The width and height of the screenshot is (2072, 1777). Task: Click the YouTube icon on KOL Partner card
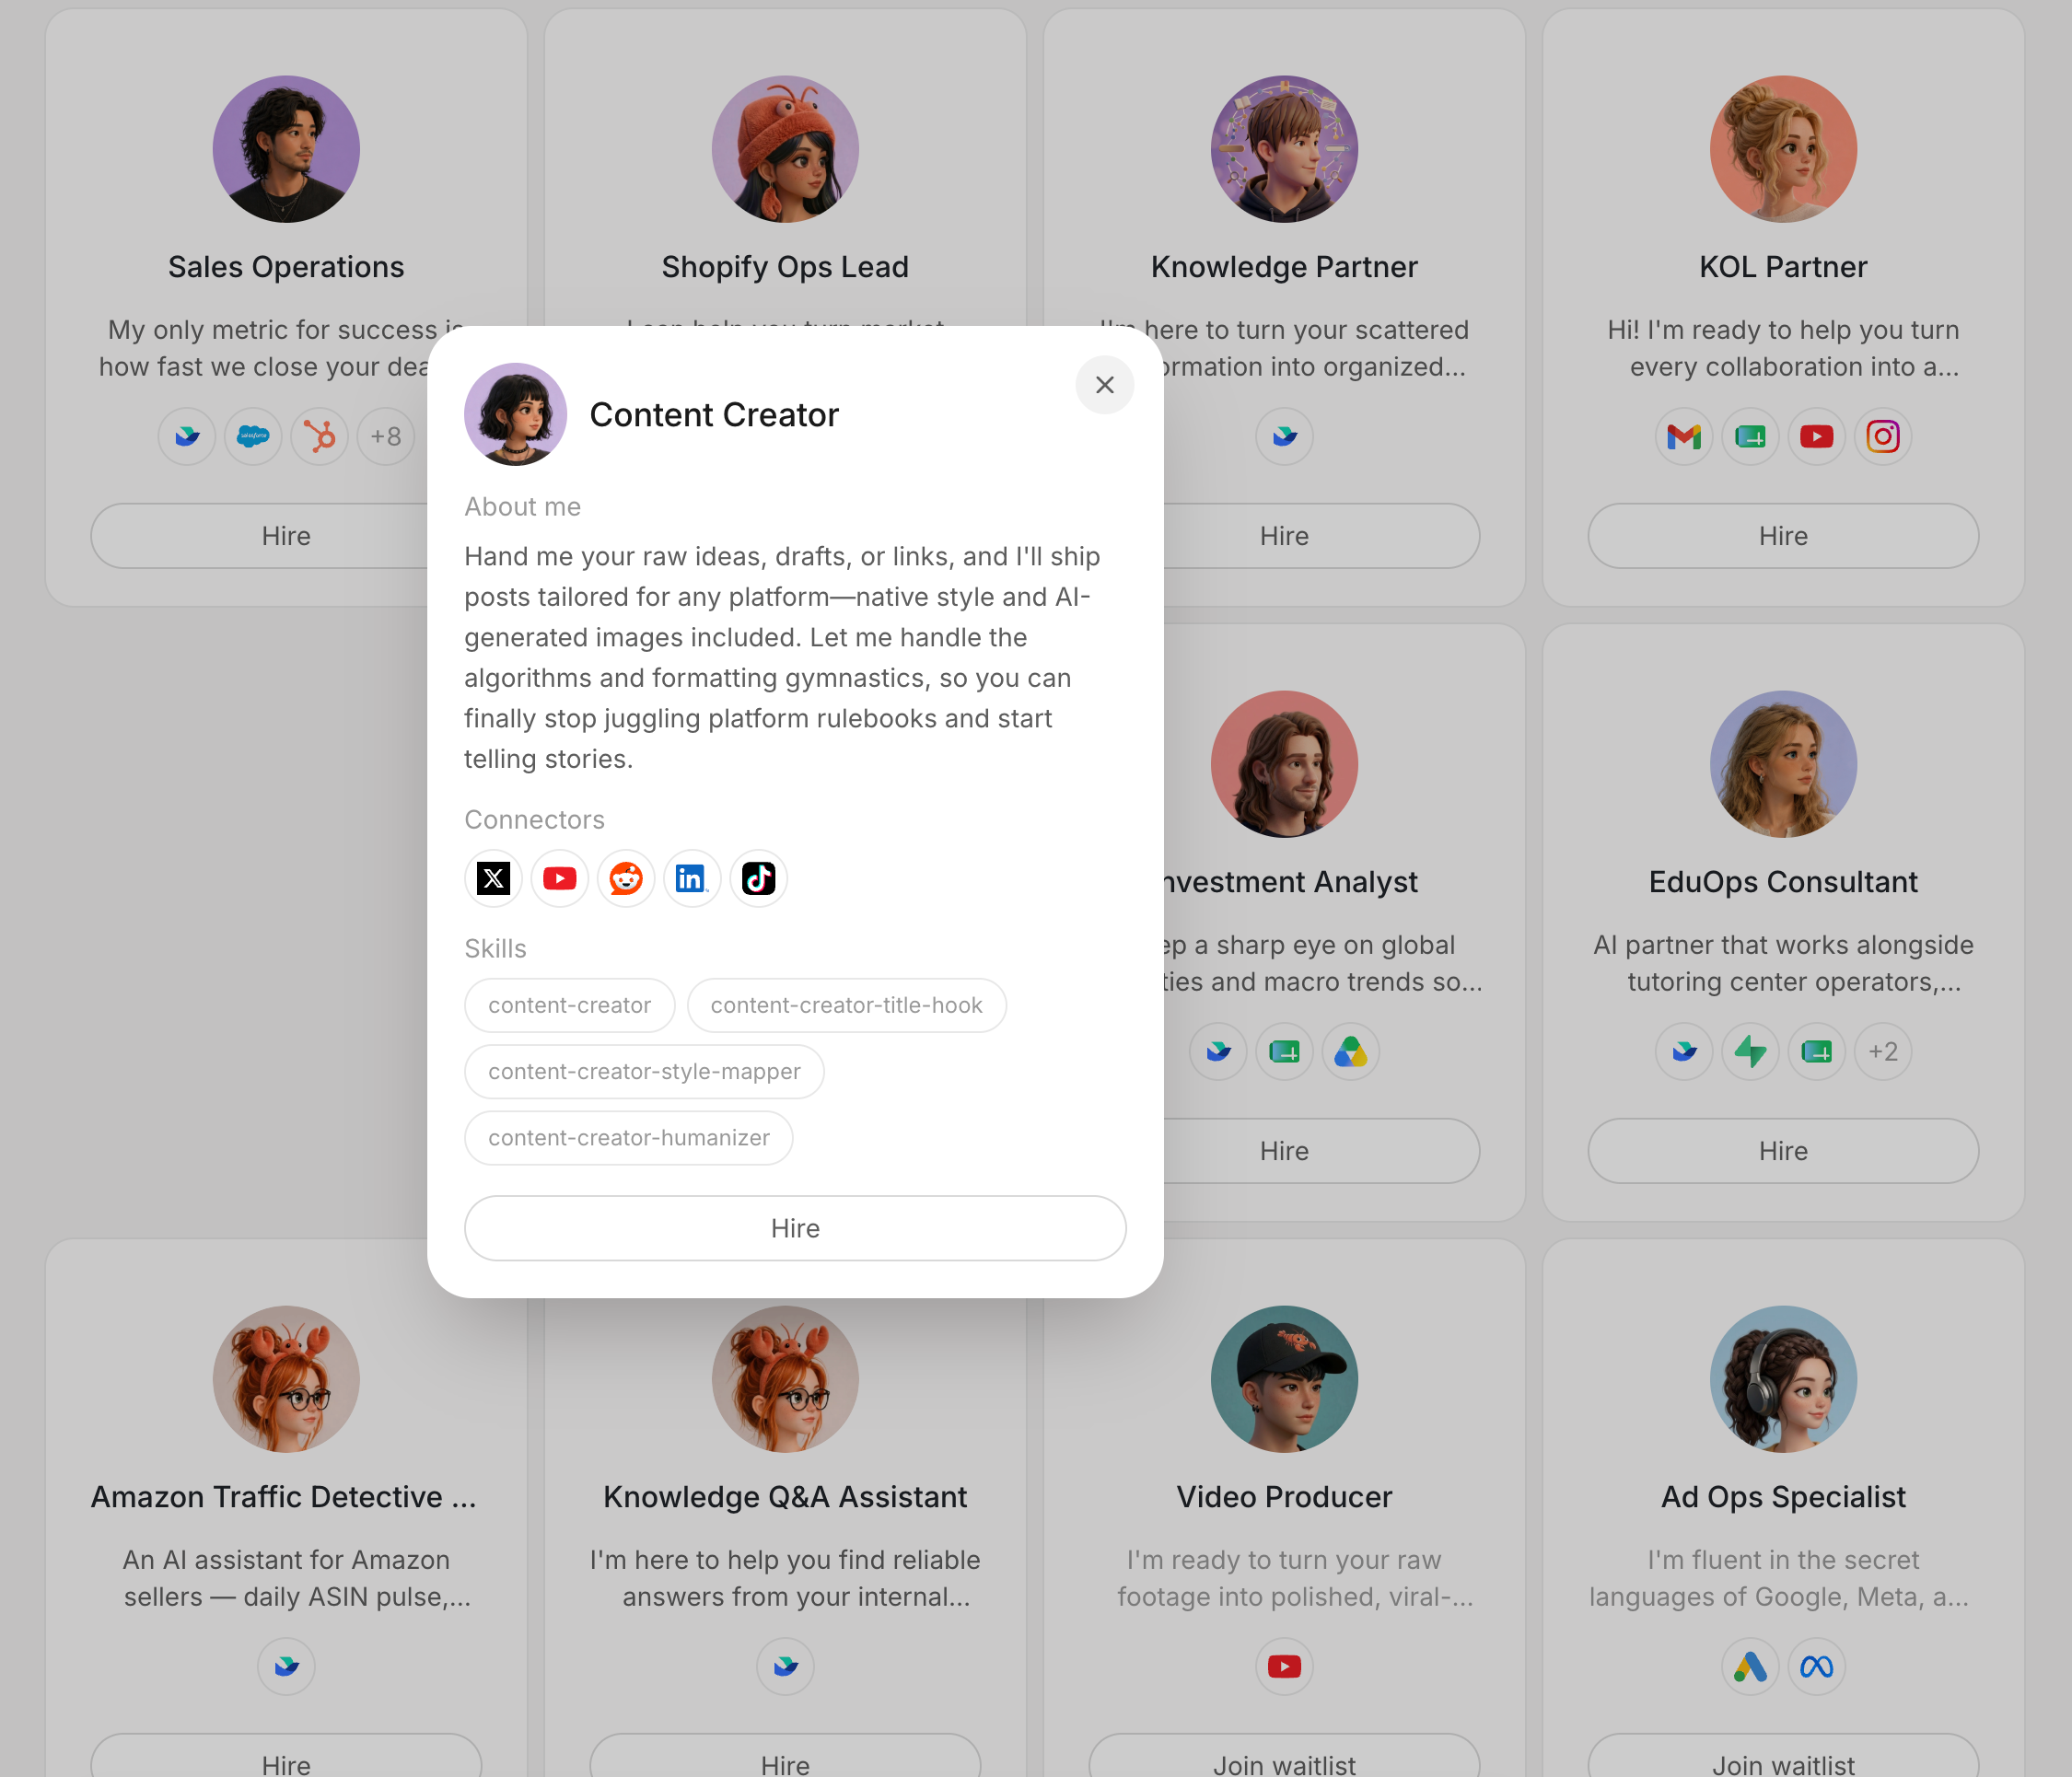(1816, 437)
